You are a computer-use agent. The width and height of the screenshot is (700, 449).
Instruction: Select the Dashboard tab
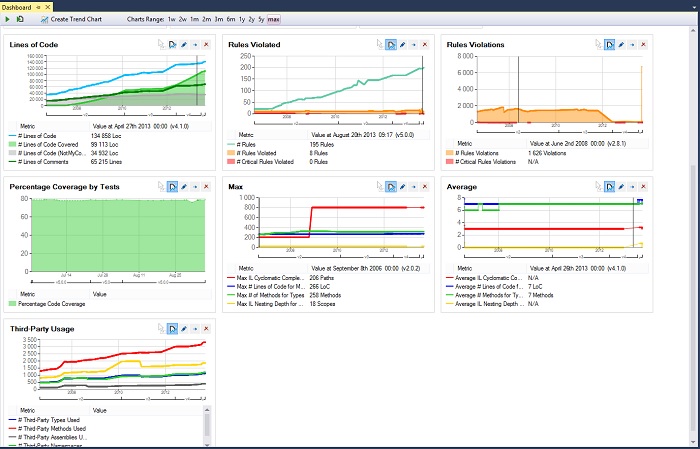pos(18,5)
